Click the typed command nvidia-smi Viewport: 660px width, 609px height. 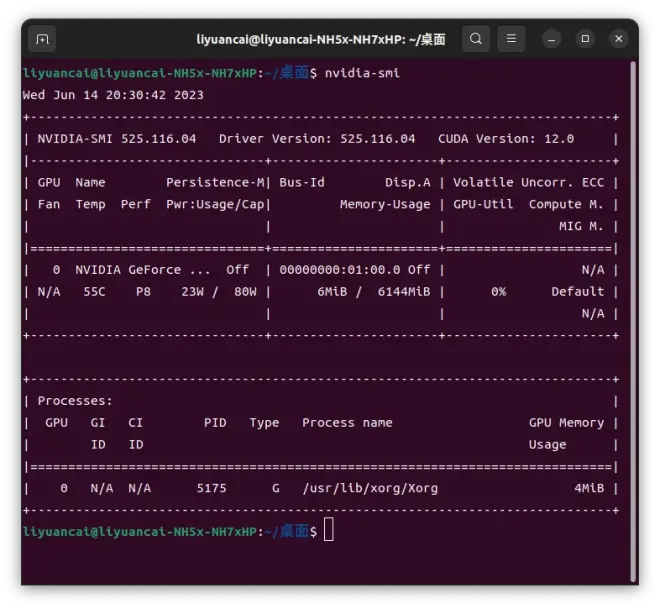tap(362, 73)
